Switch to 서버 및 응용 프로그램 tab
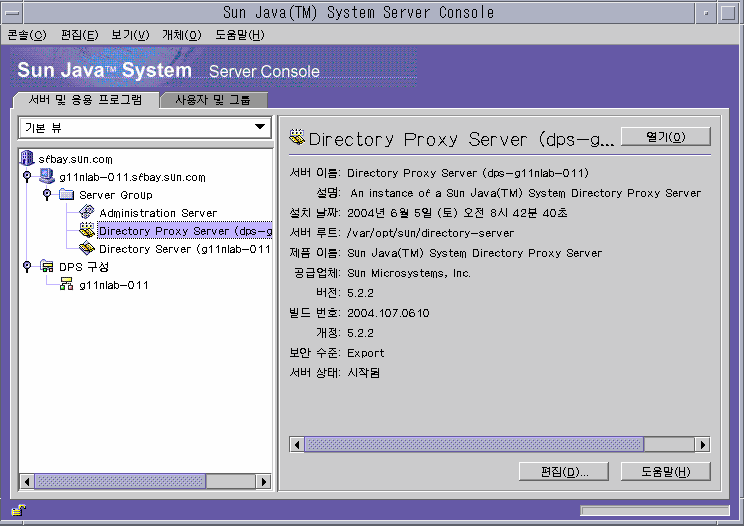 tap(85, 100)
